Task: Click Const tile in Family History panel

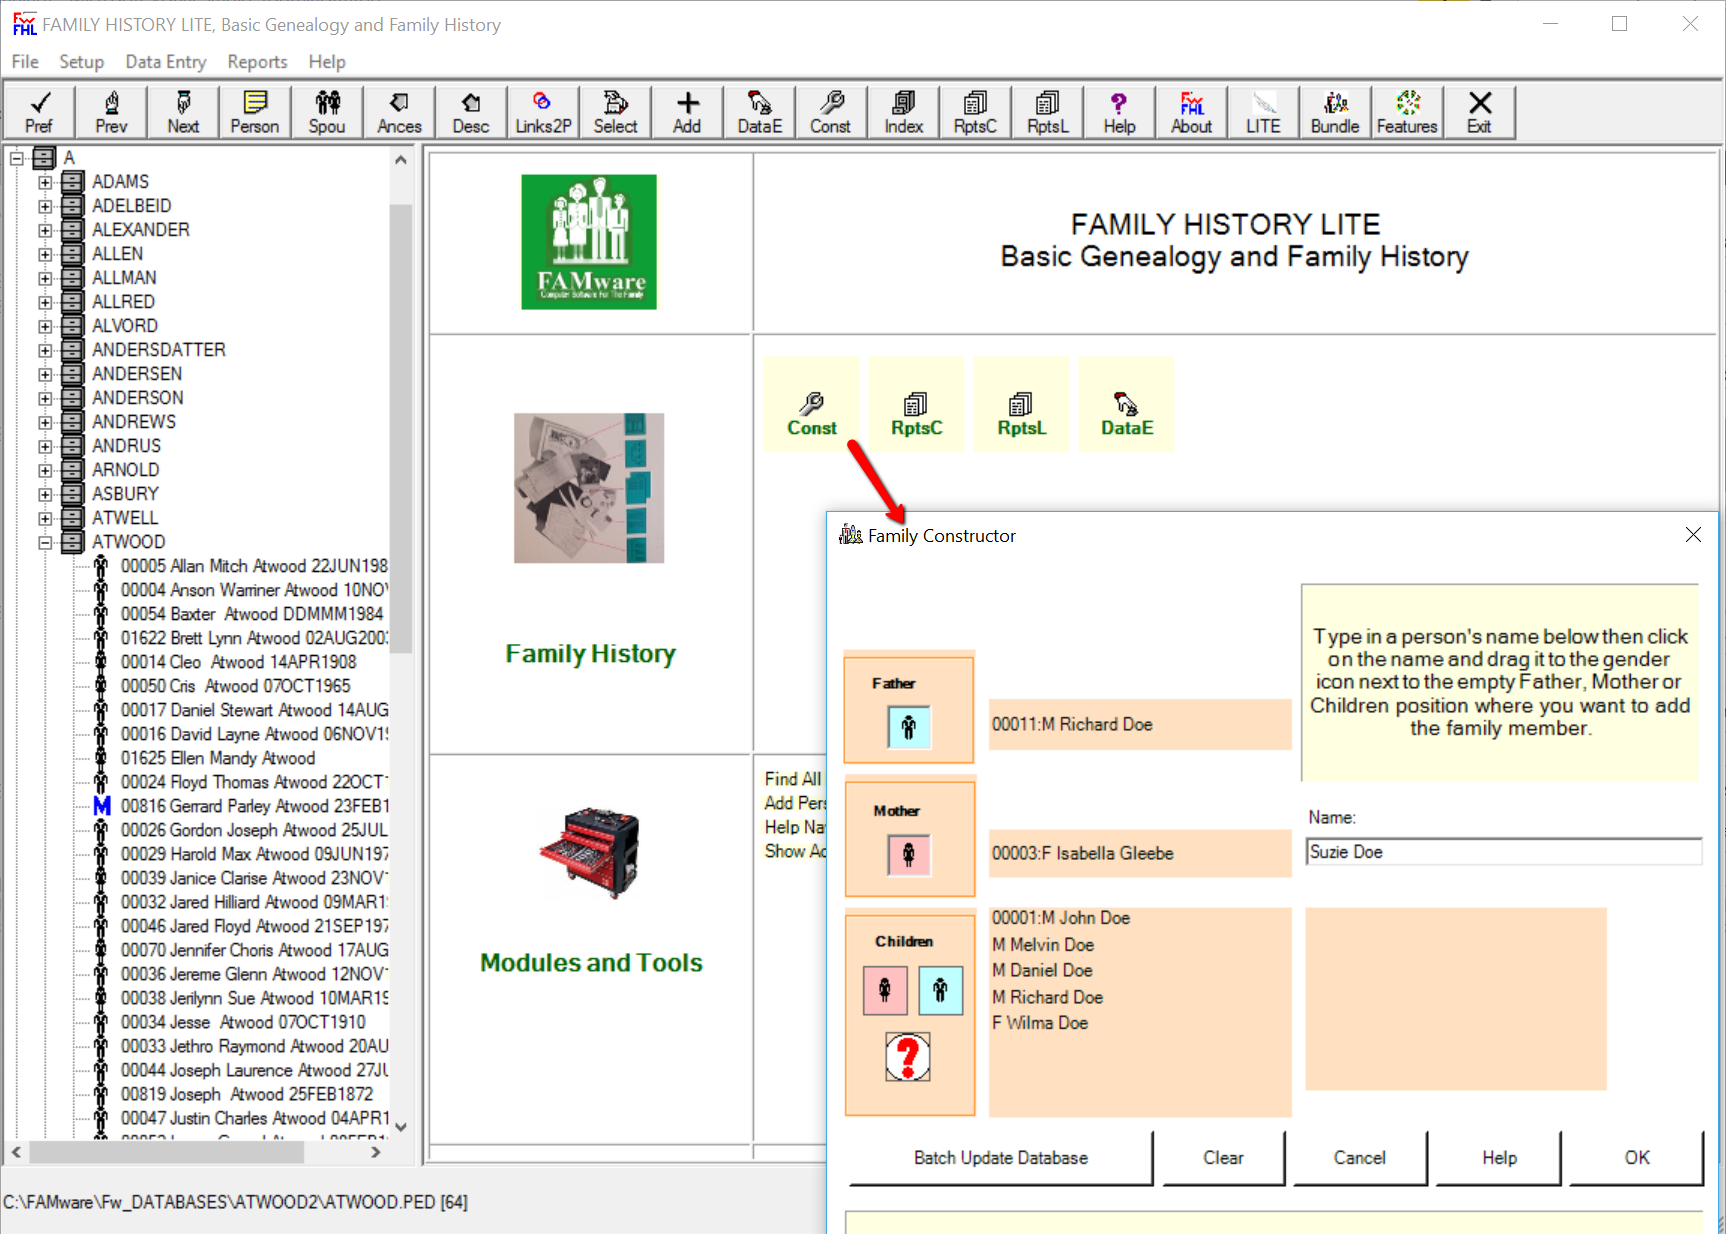Action: (811, 405)
